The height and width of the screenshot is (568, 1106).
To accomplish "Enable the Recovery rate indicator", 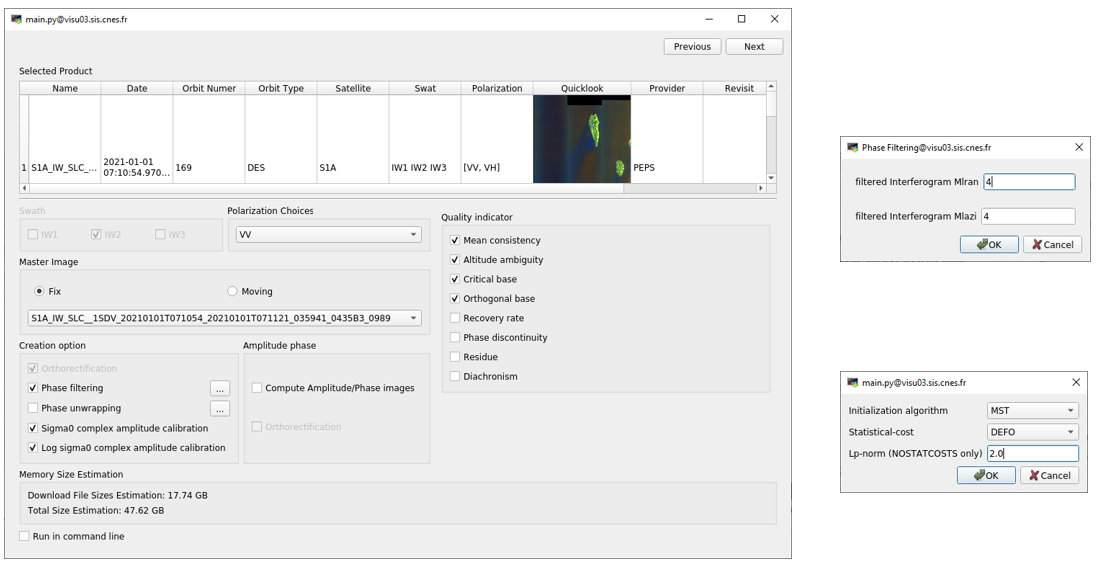I will coord(455,318).
